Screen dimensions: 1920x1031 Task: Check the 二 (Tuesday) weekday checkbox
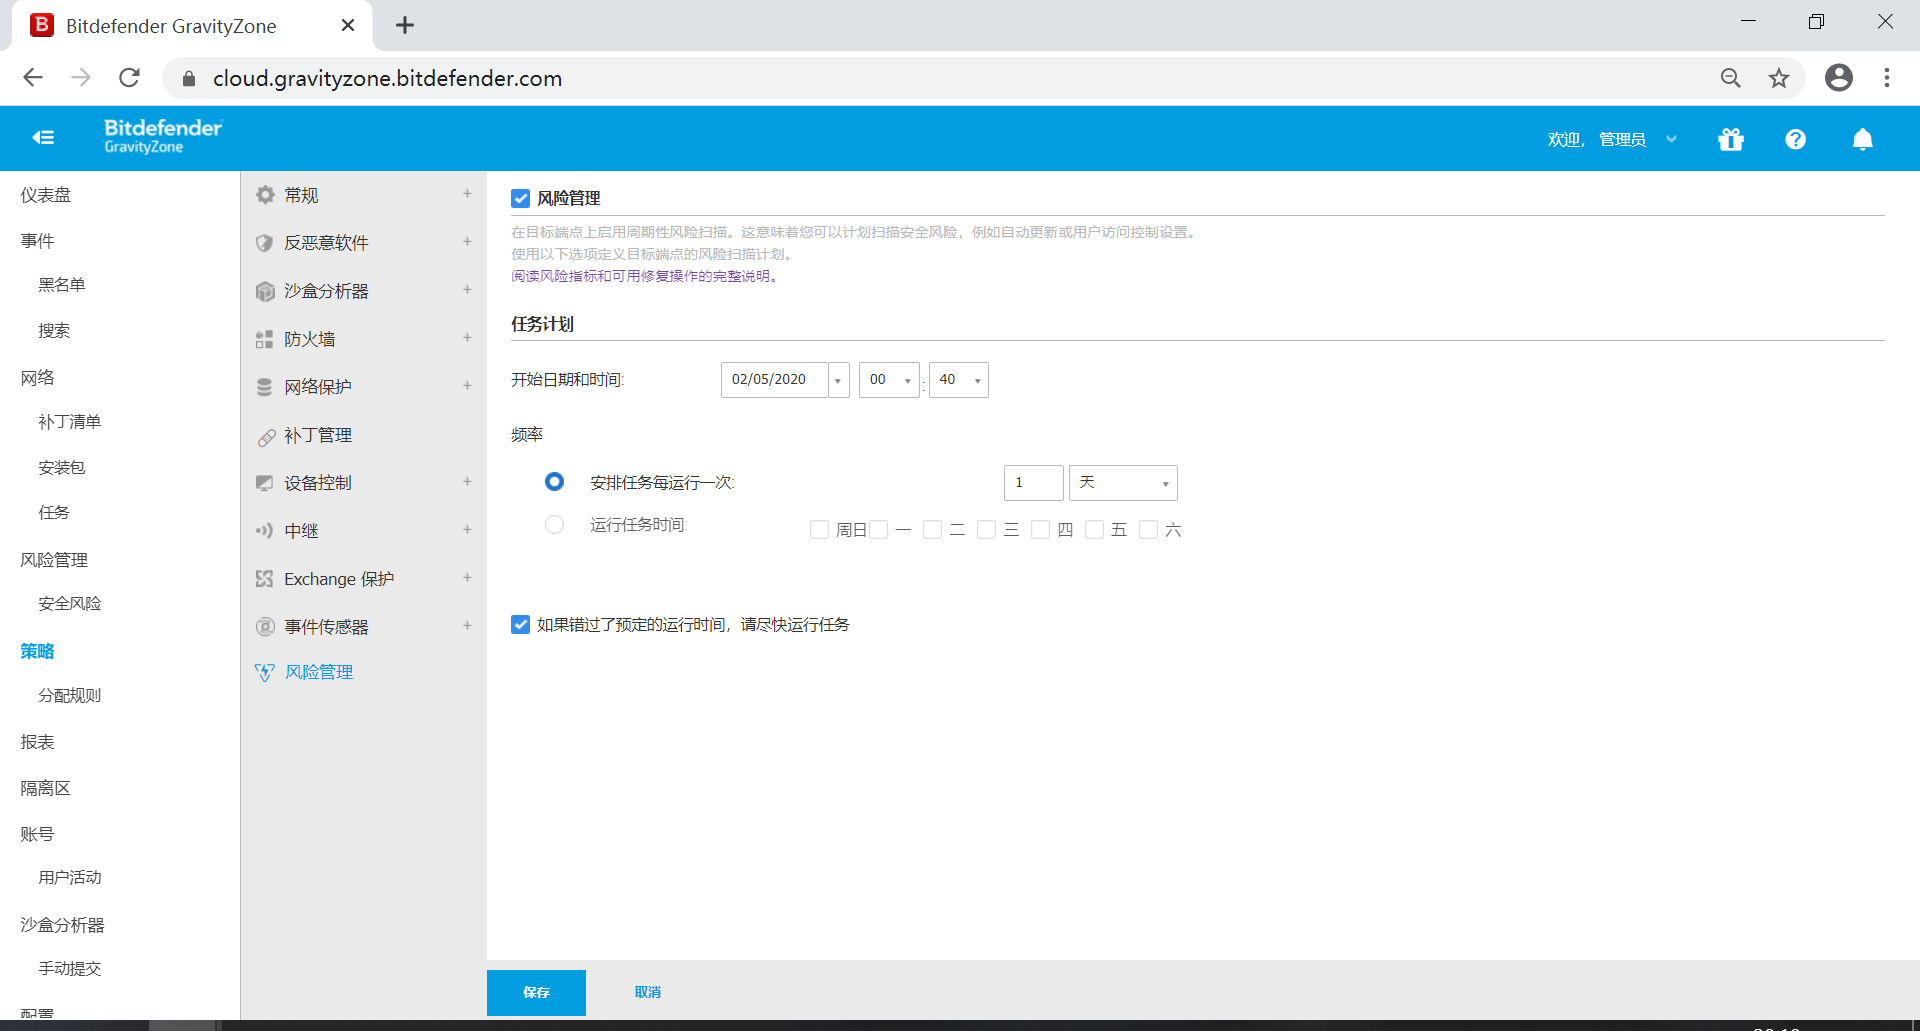[932, 530]
